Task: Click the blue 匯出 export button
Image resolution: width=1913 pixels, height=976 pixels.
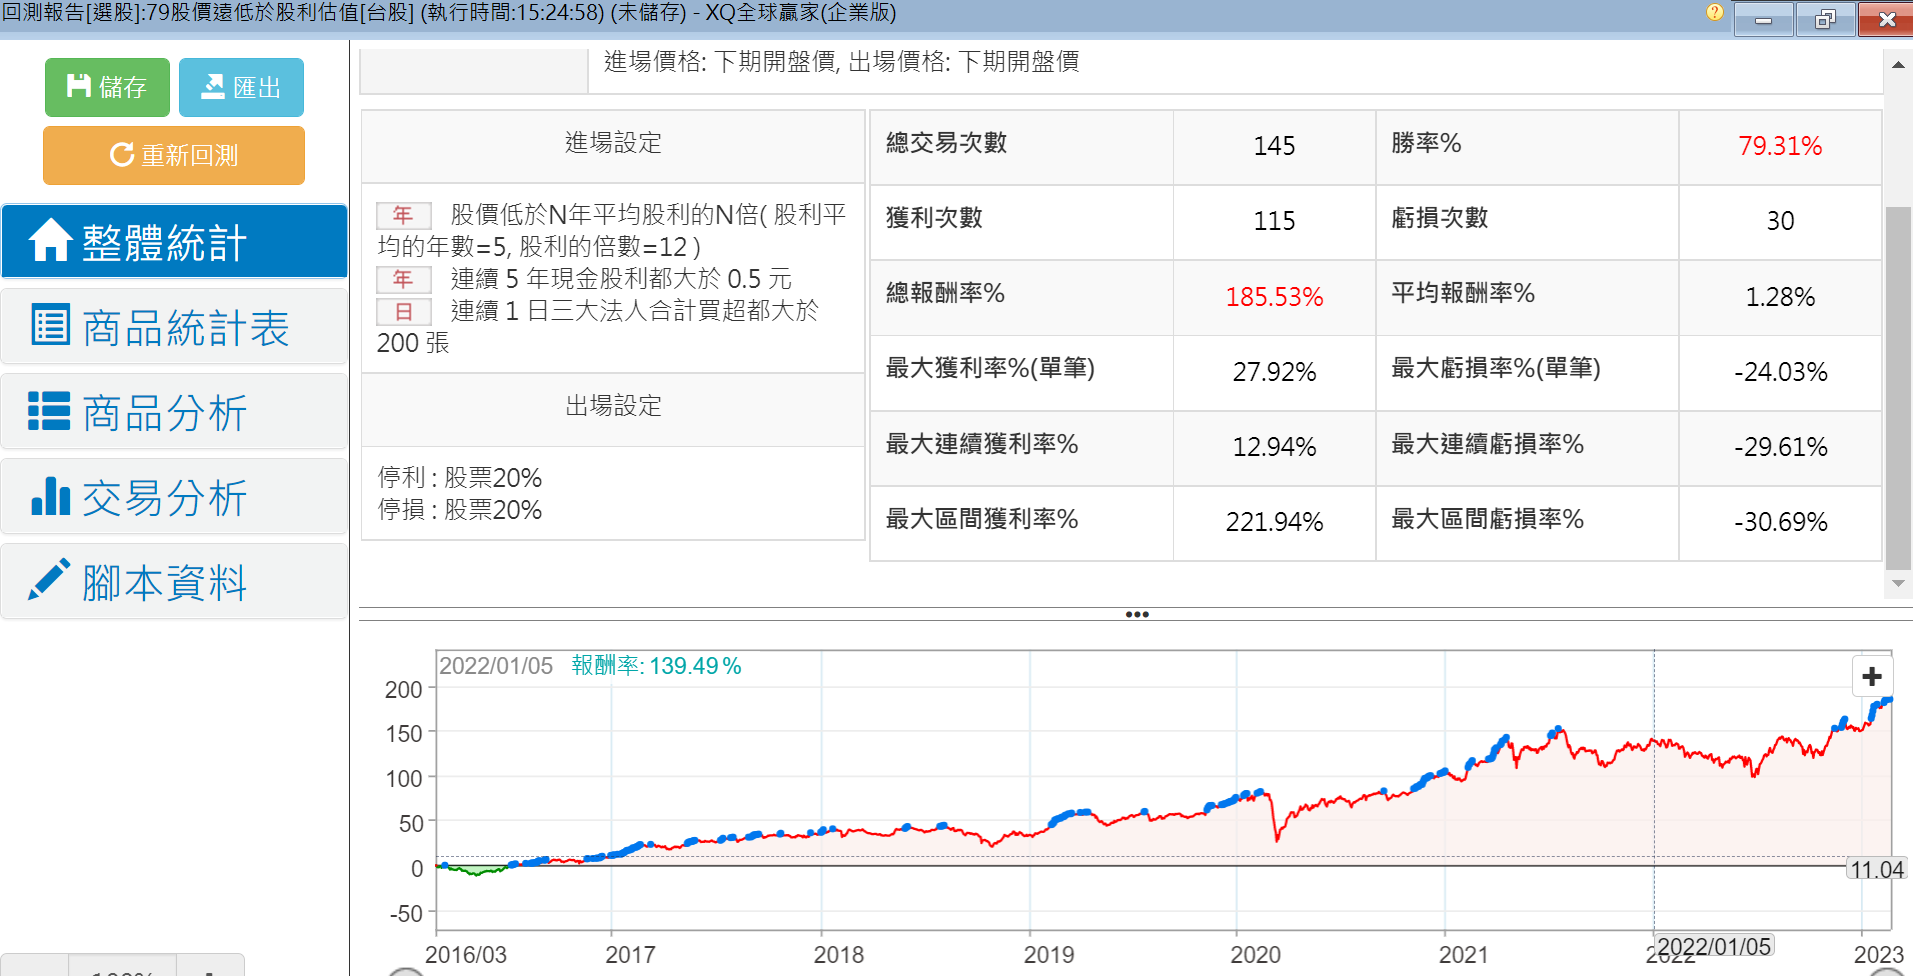Action: (241, 88)
